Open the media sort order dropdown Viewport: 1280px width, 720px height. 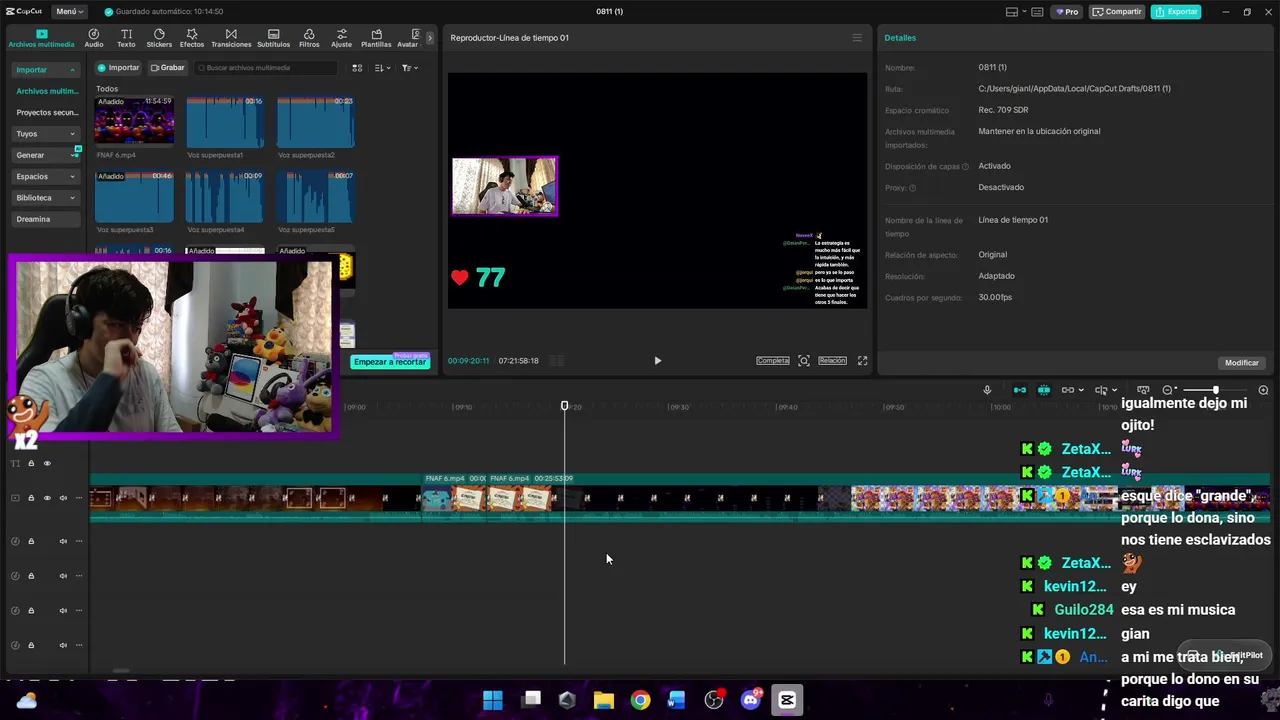pos(382,68)
